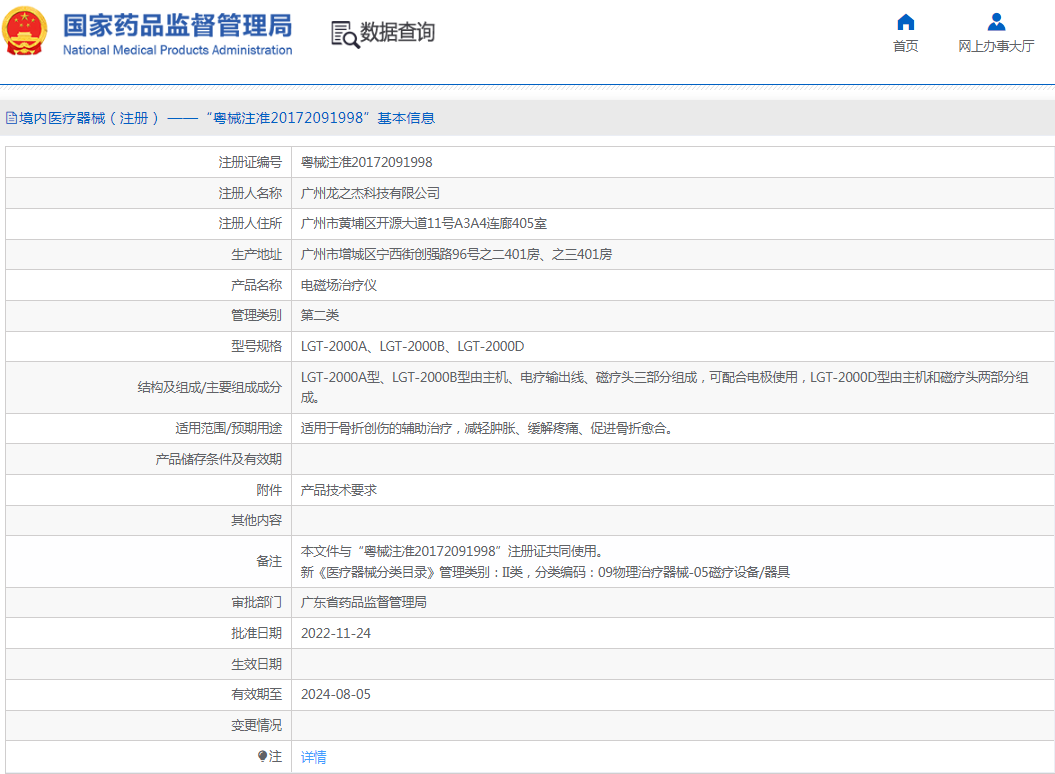Click the 国家药品监督管理局 title
Screen dimensions: 1055x774
(178, 26)
